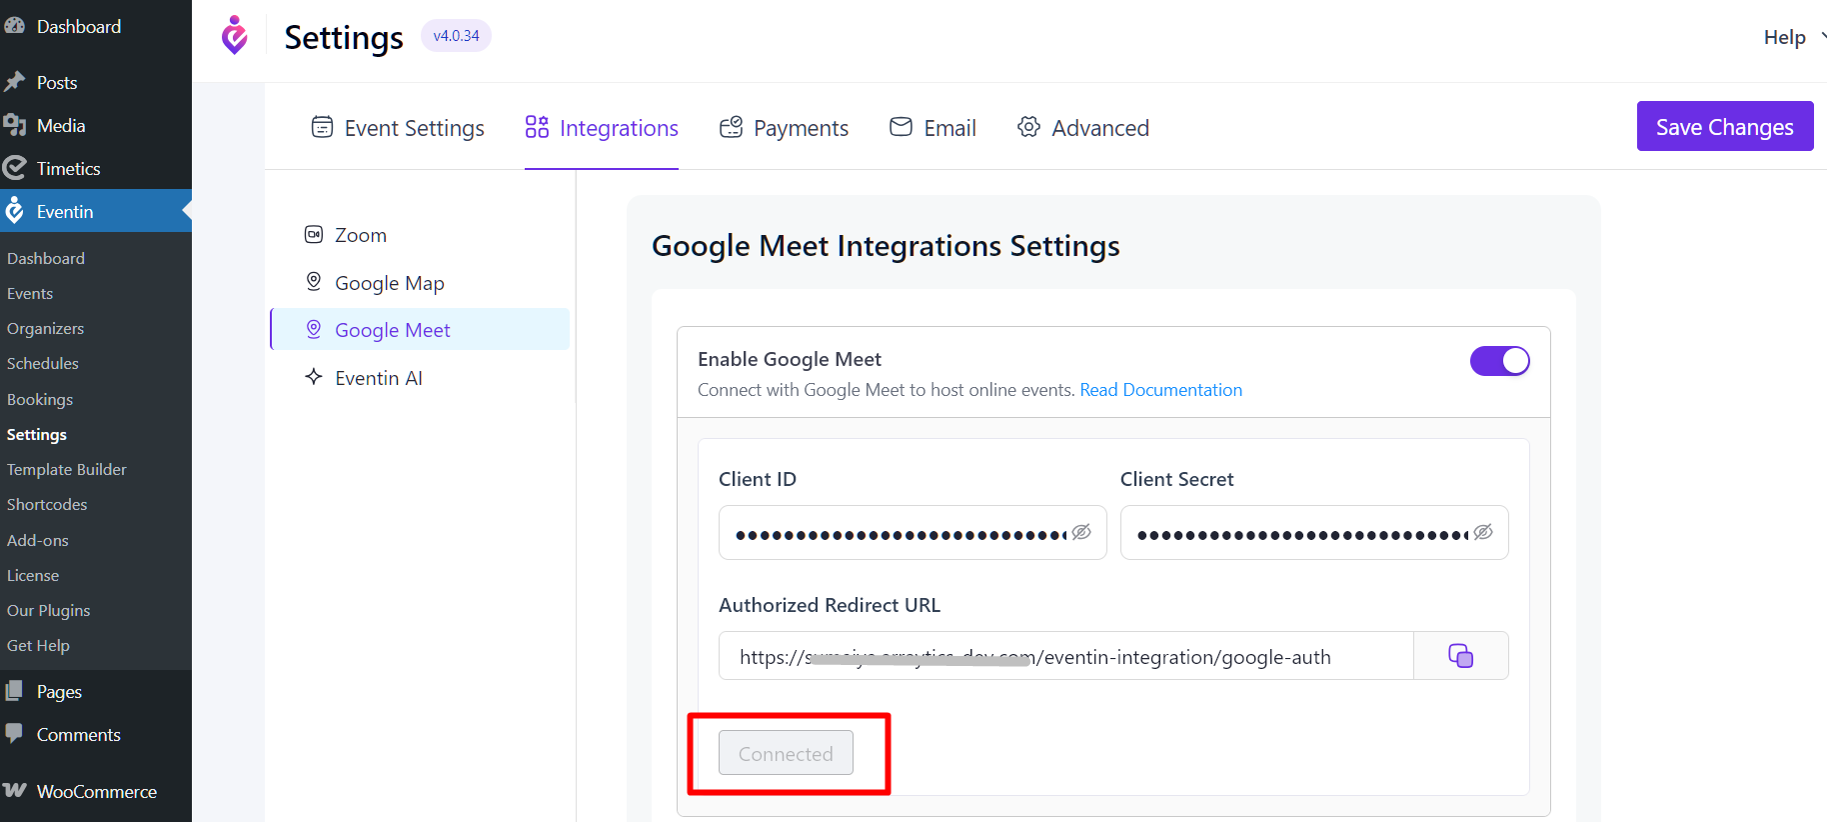Click the Eventin AI sparkle icon
Screen dimensions: 1827x822
[x=314, y=377]
